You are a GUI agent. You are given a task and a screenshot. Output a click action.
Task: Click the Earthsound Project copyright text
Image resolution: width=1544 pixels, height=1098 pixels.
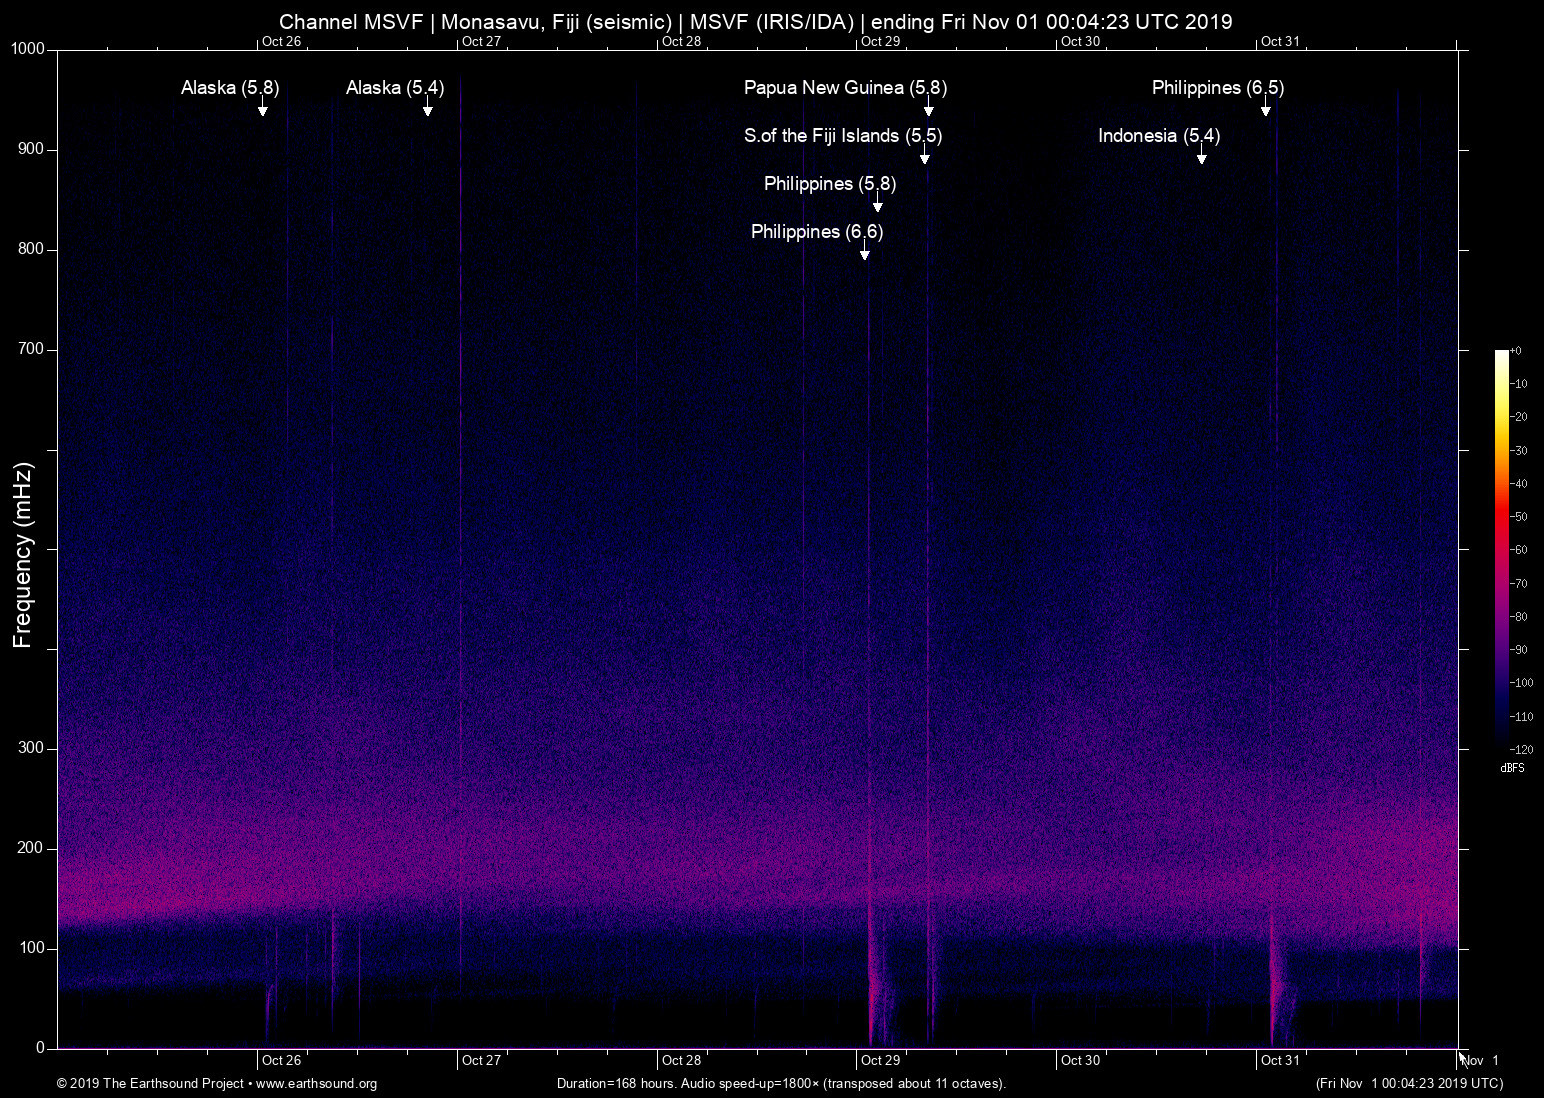[150, 1084]
